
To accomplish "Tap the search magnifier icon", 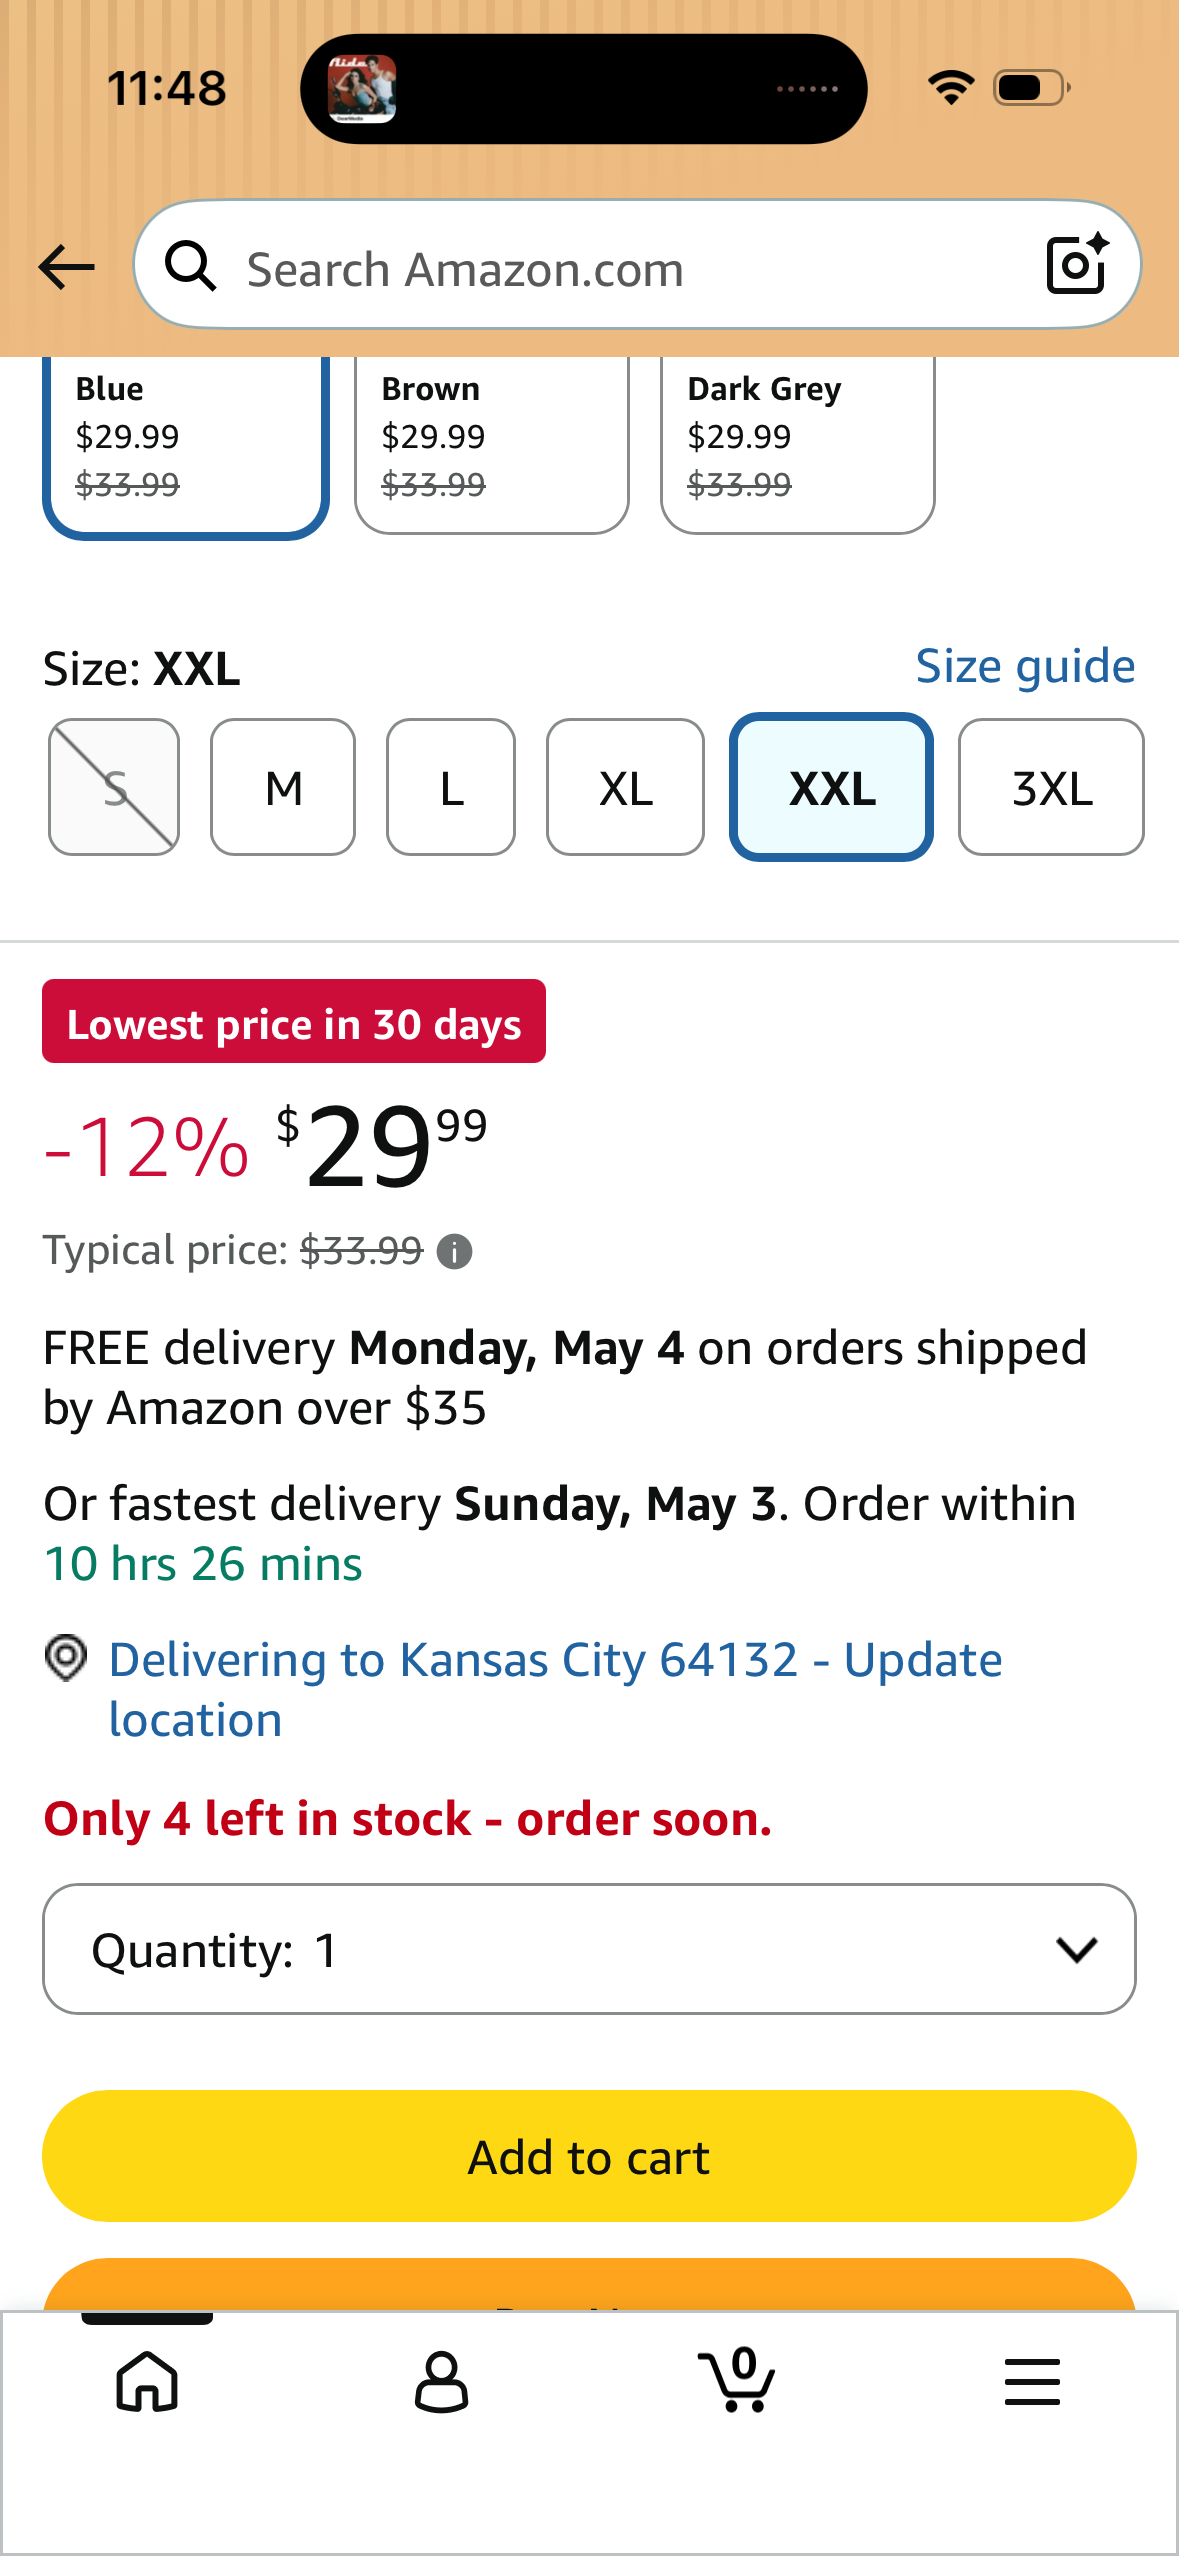I will (x=190, y=267).
